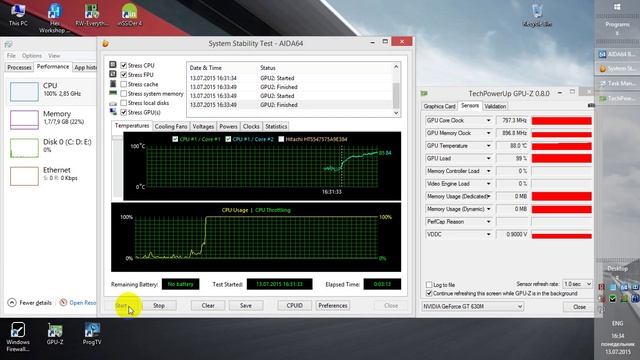The height and width of the screenshot is (360, 640).
Task: Click the cache chip icon beside Stress cache
Action: coord(113,84)
